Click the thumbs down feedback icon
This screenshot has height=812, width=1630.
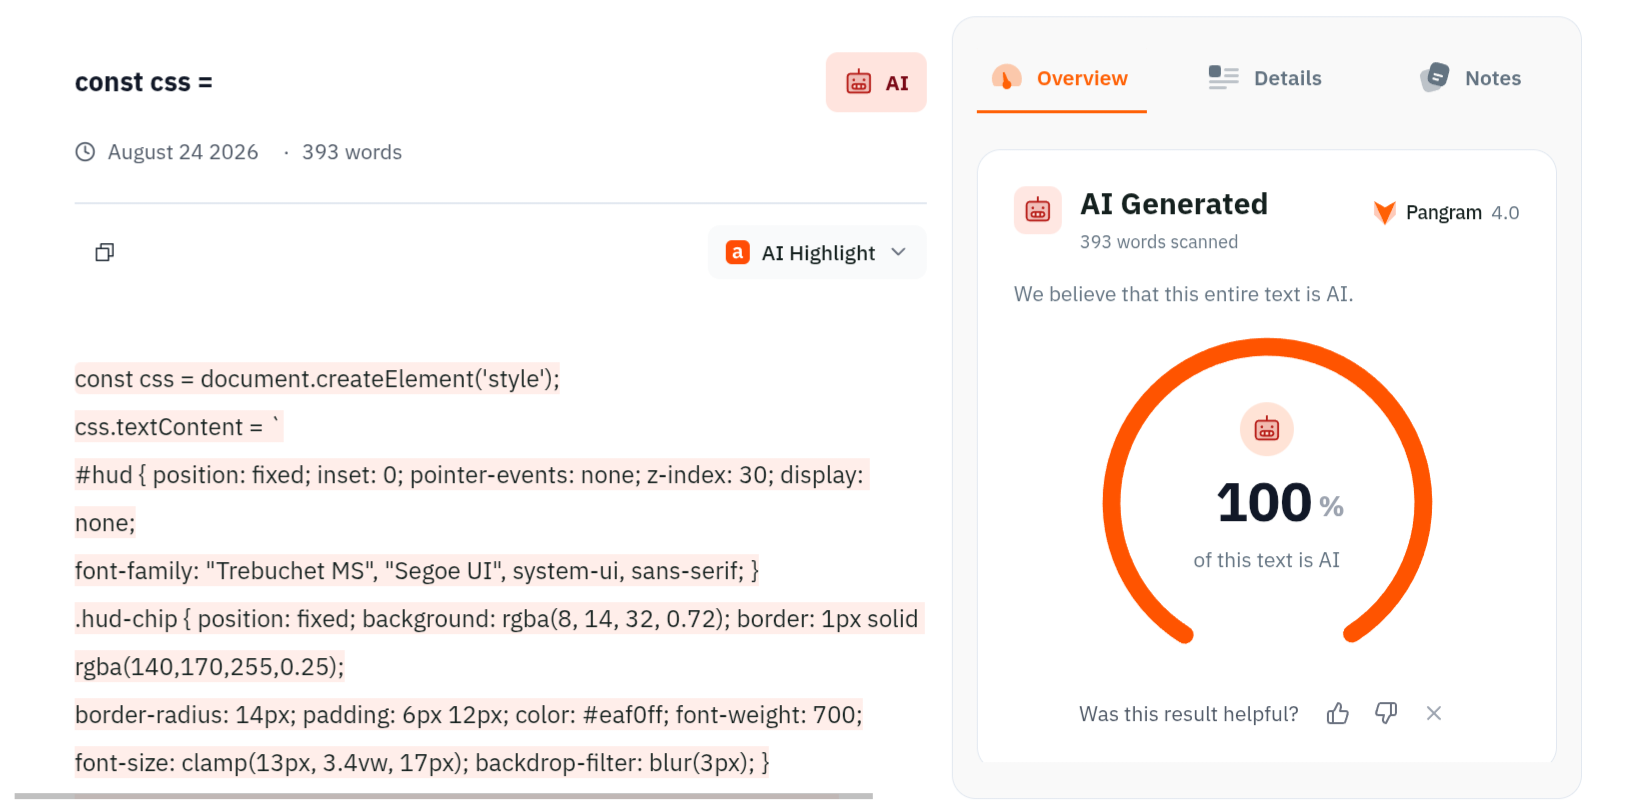(x=1385, y=713)
